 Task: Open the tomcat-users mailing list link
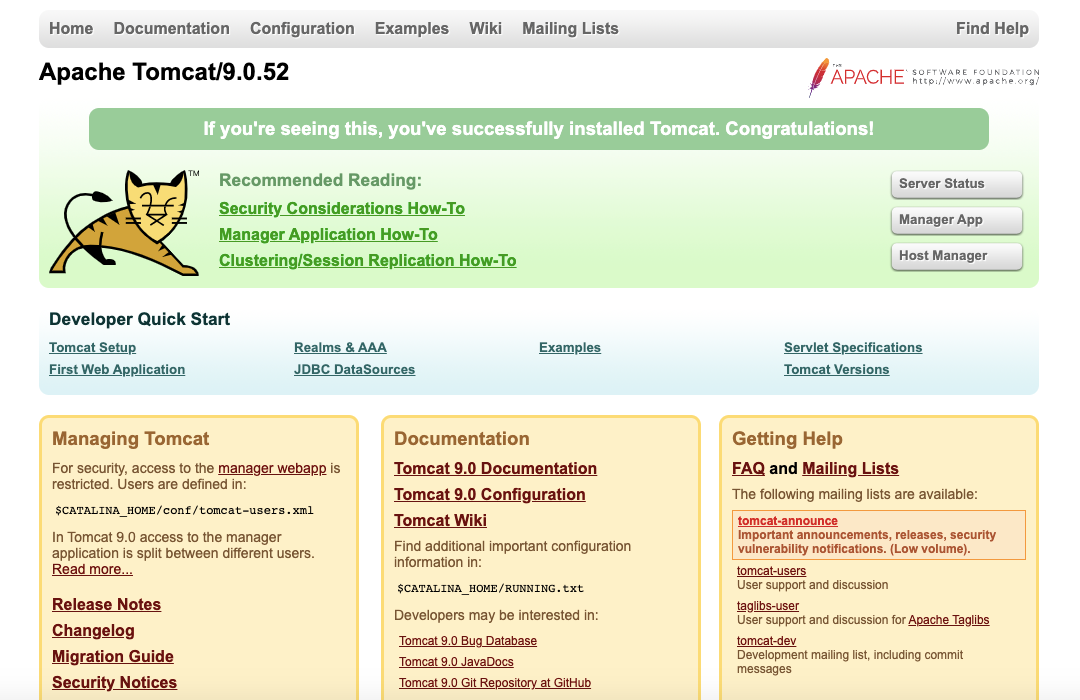click(x=771, y=570)
